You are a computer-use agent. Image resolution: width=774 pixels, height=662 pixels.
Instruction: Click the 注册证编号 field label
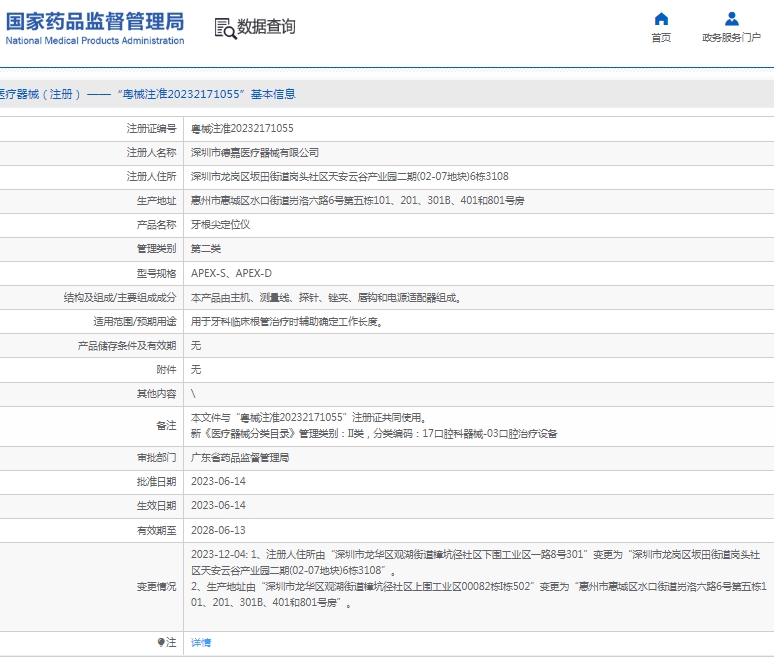(x=152, y=128)
